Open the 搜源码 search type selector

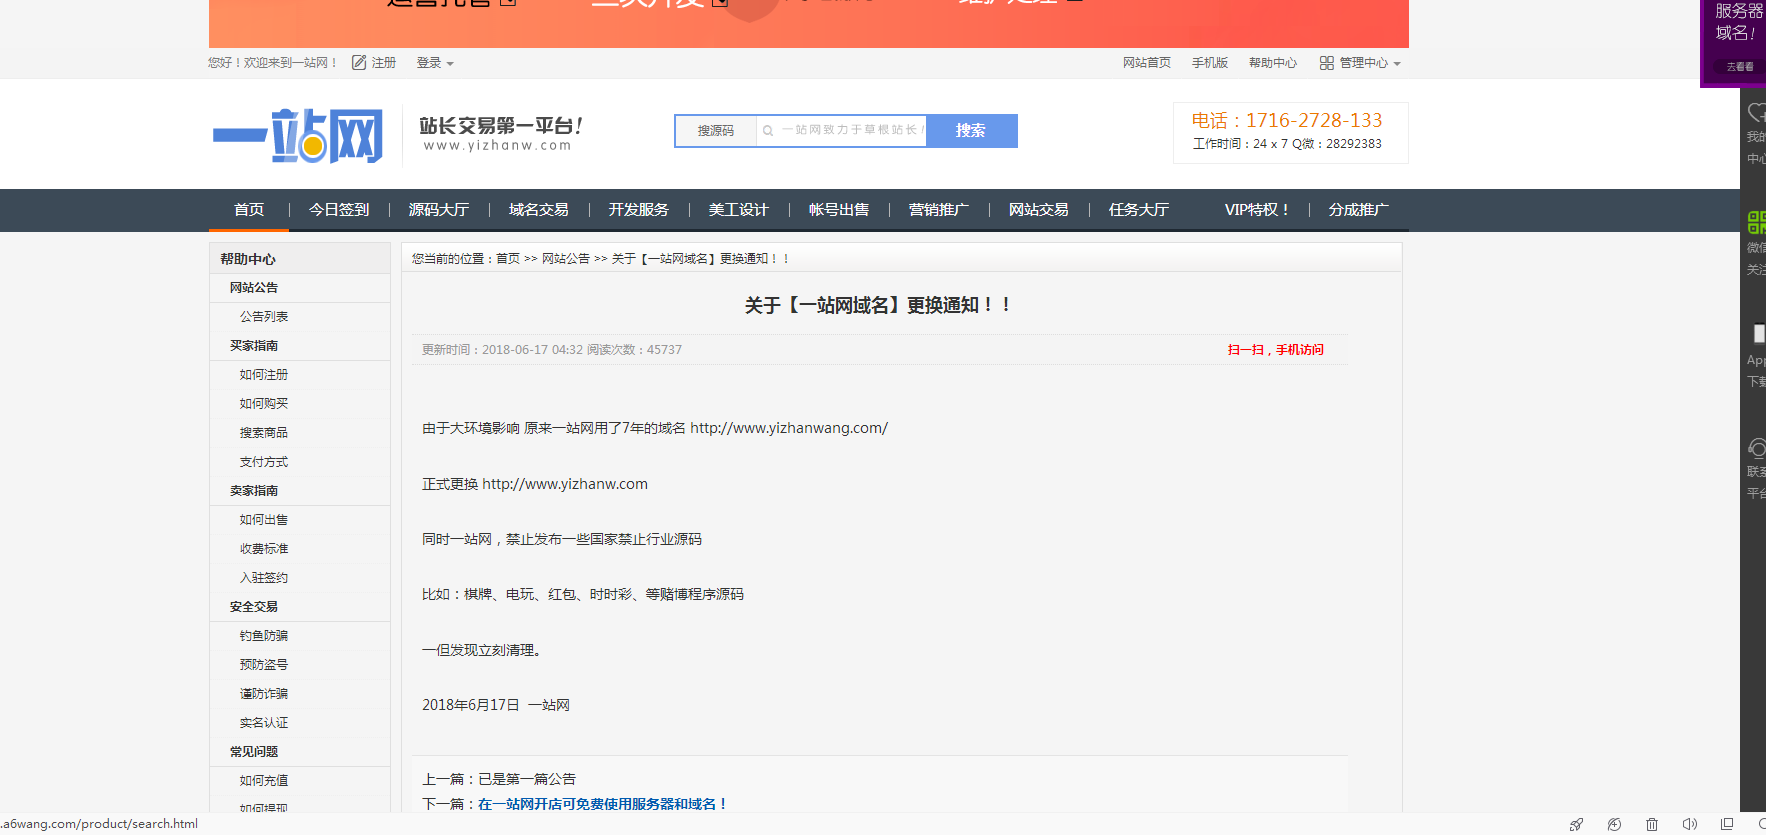716,131
